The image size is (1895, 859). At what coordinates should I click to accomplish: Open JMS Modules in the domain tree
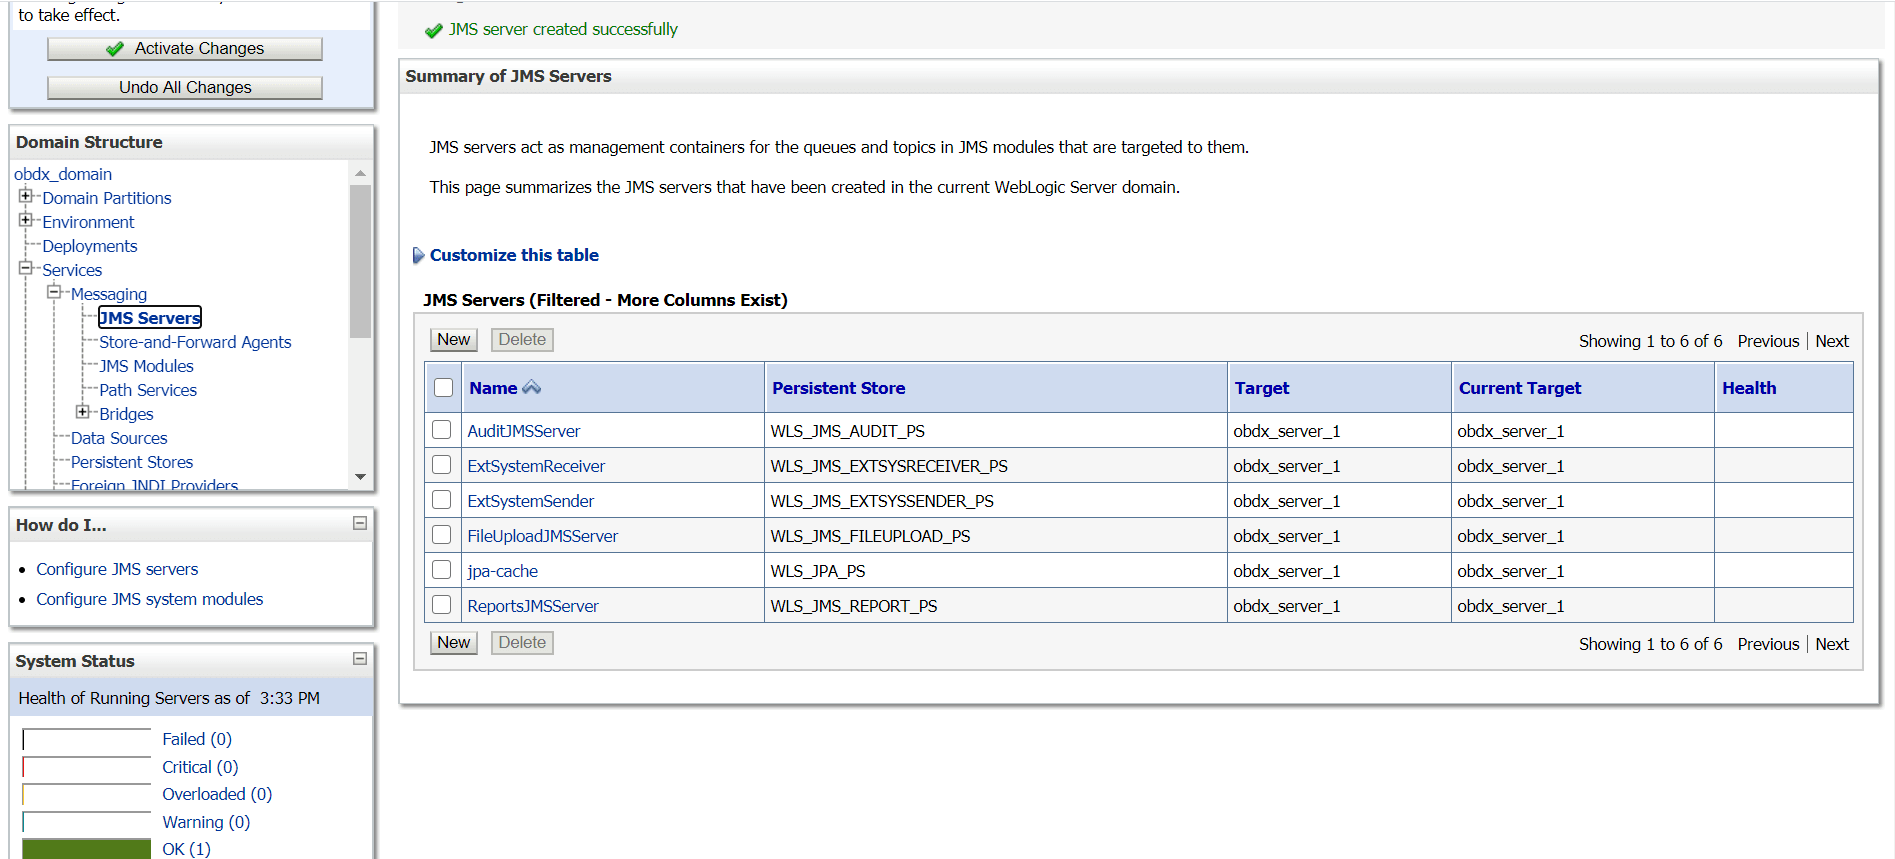tap(146, 366)
